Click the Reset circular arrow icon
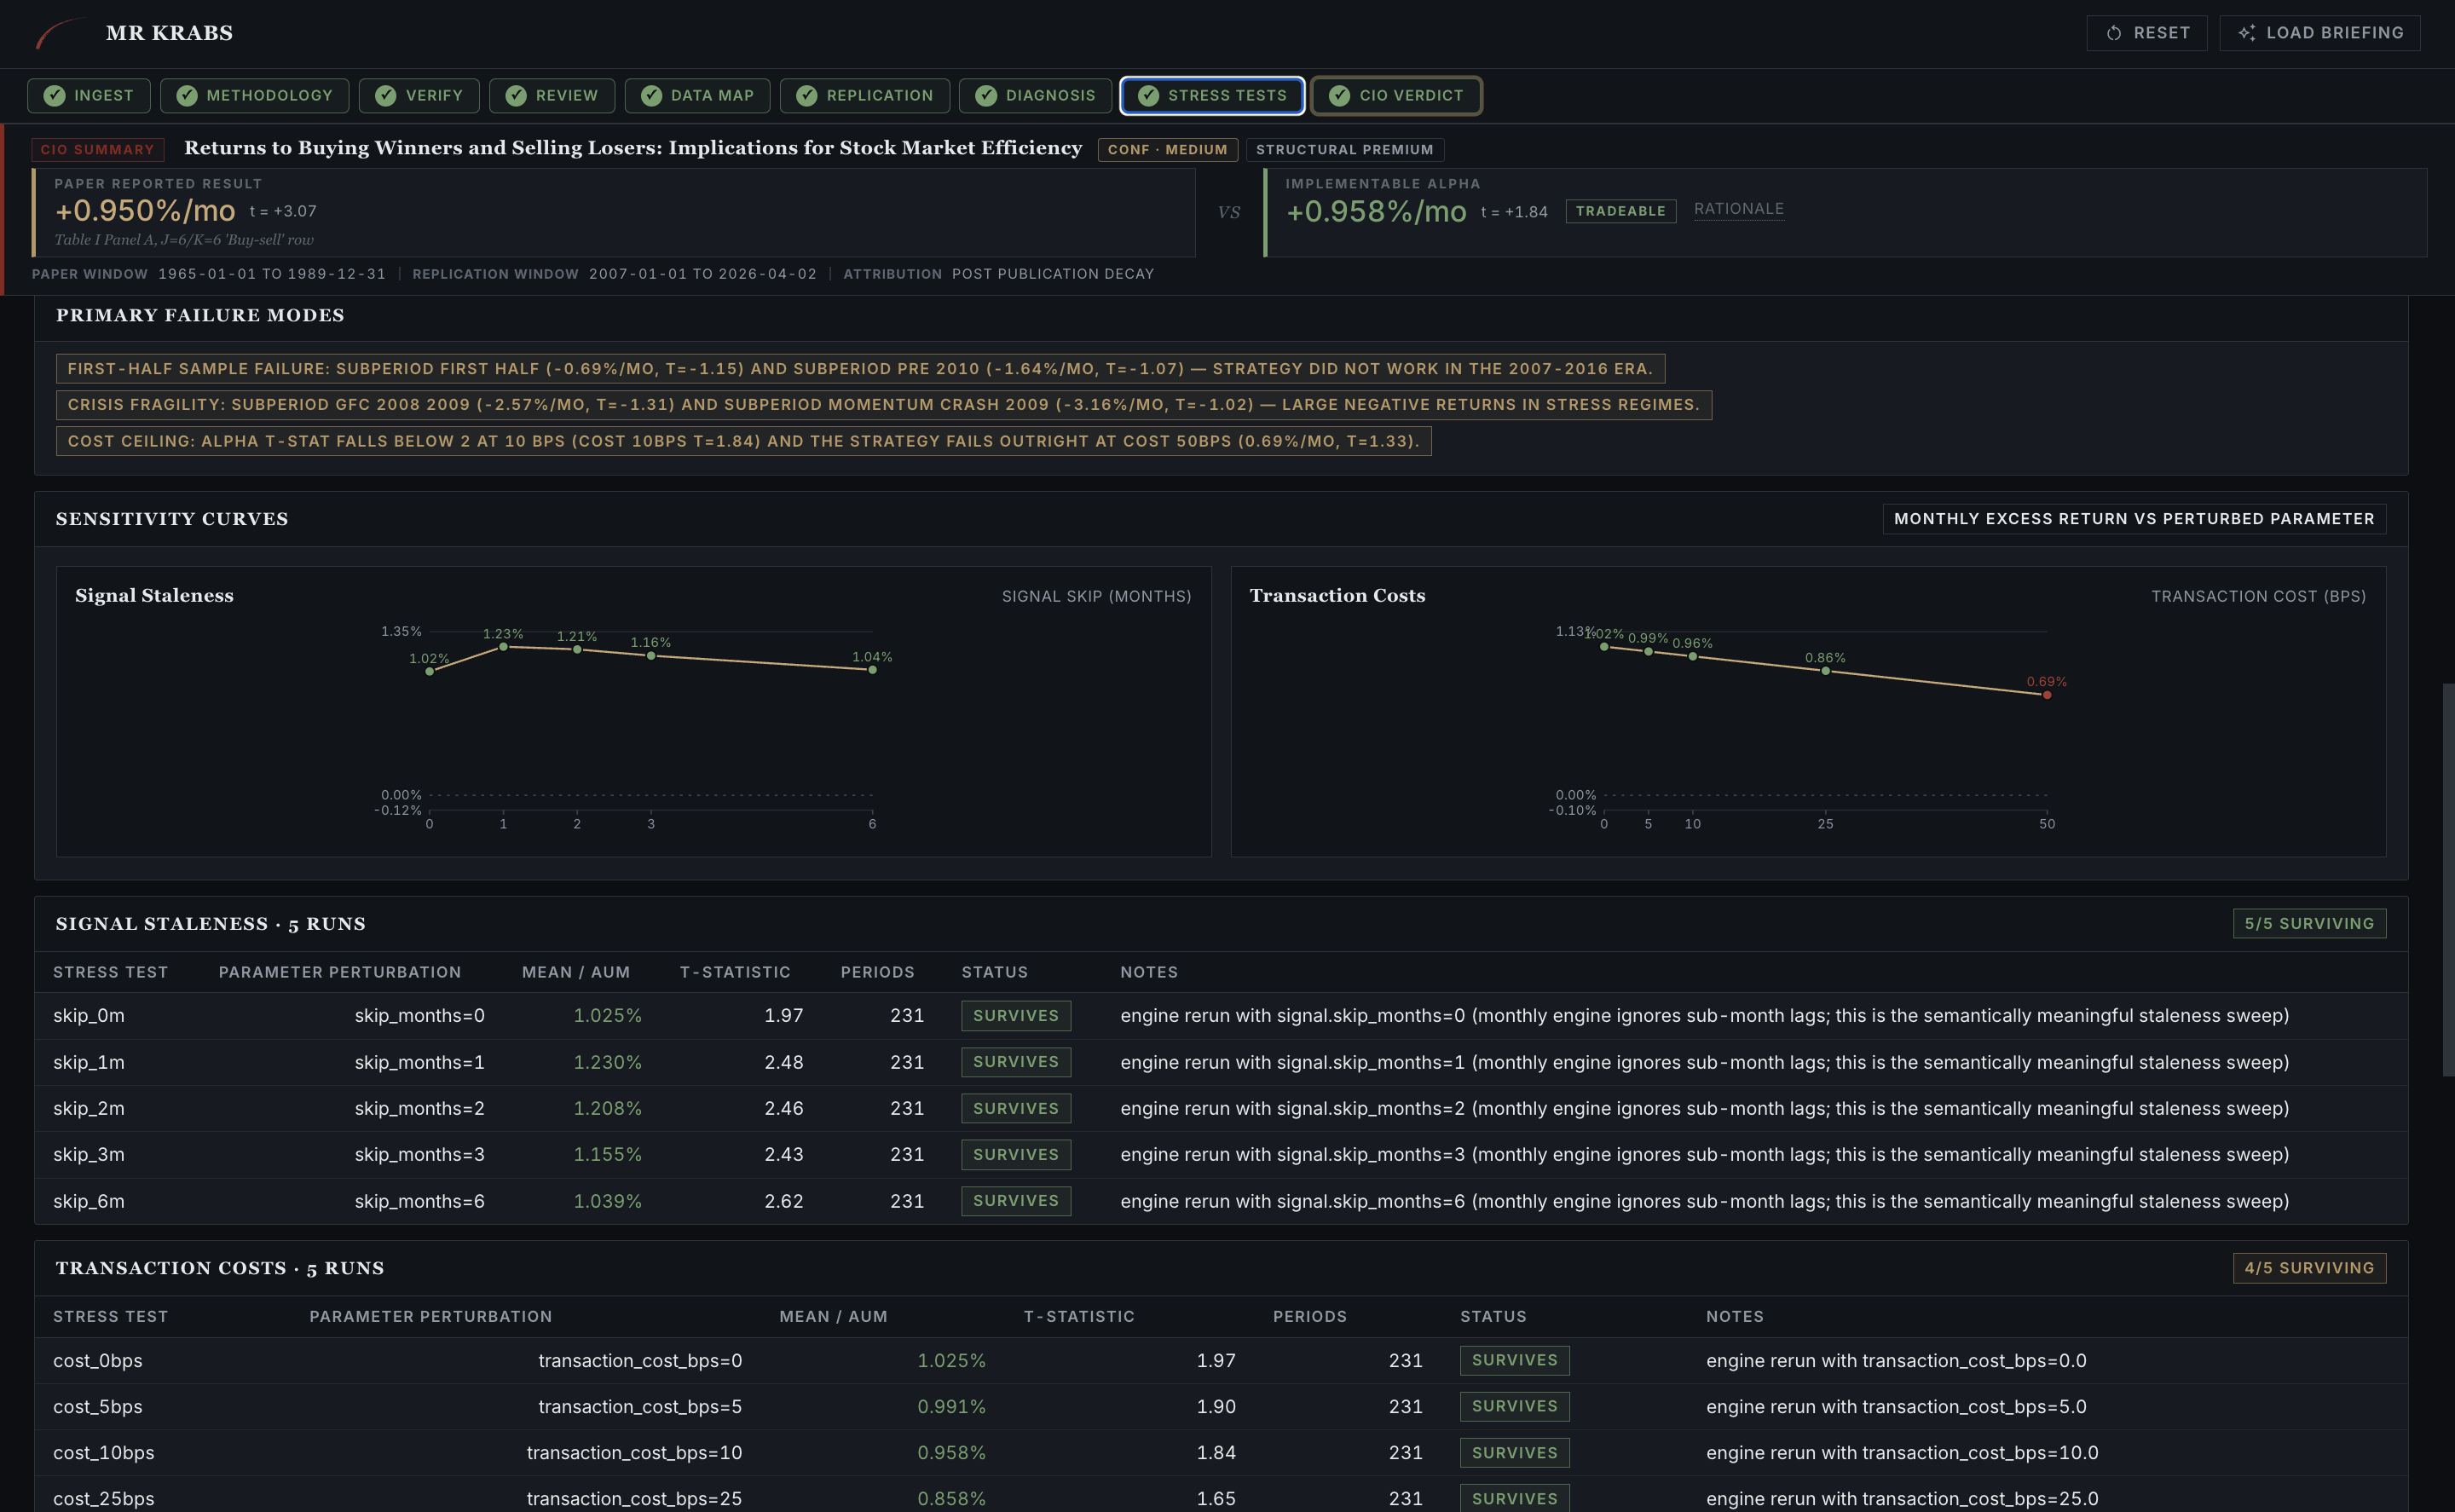 pyautogui.click(x=2113, y=33)
